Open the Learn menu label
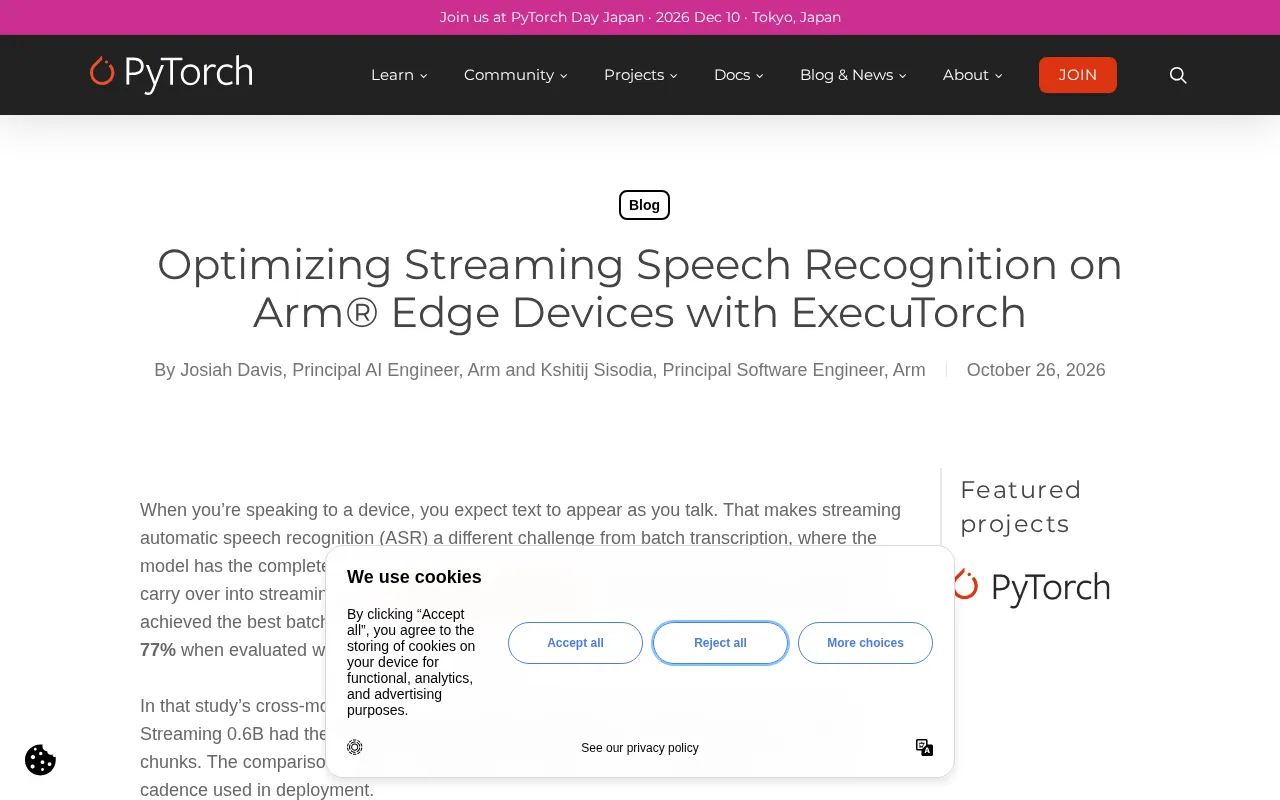 [392, 75]
